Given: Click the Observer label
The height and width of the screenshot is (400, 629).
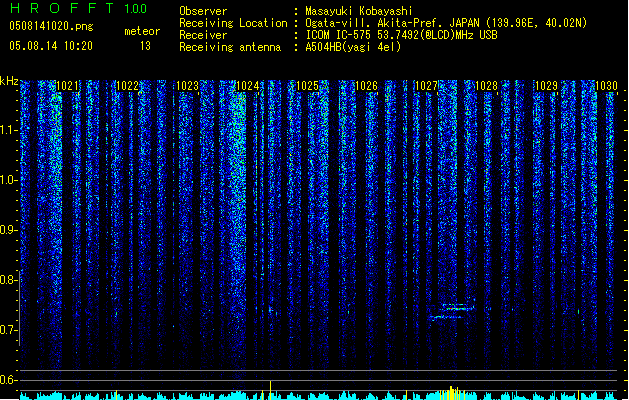Looking at the screenshot, I should pyautogui.click(x=203, y=11).
